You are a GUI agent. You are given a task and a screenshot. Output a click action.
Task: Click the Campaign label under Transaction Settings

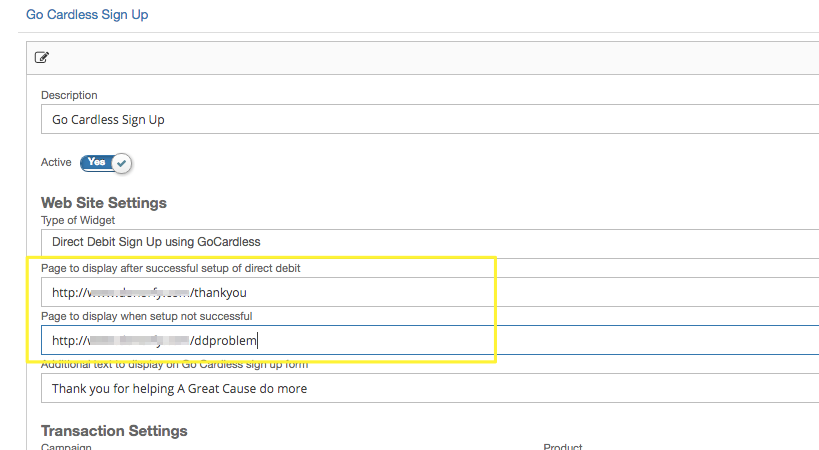67,447
